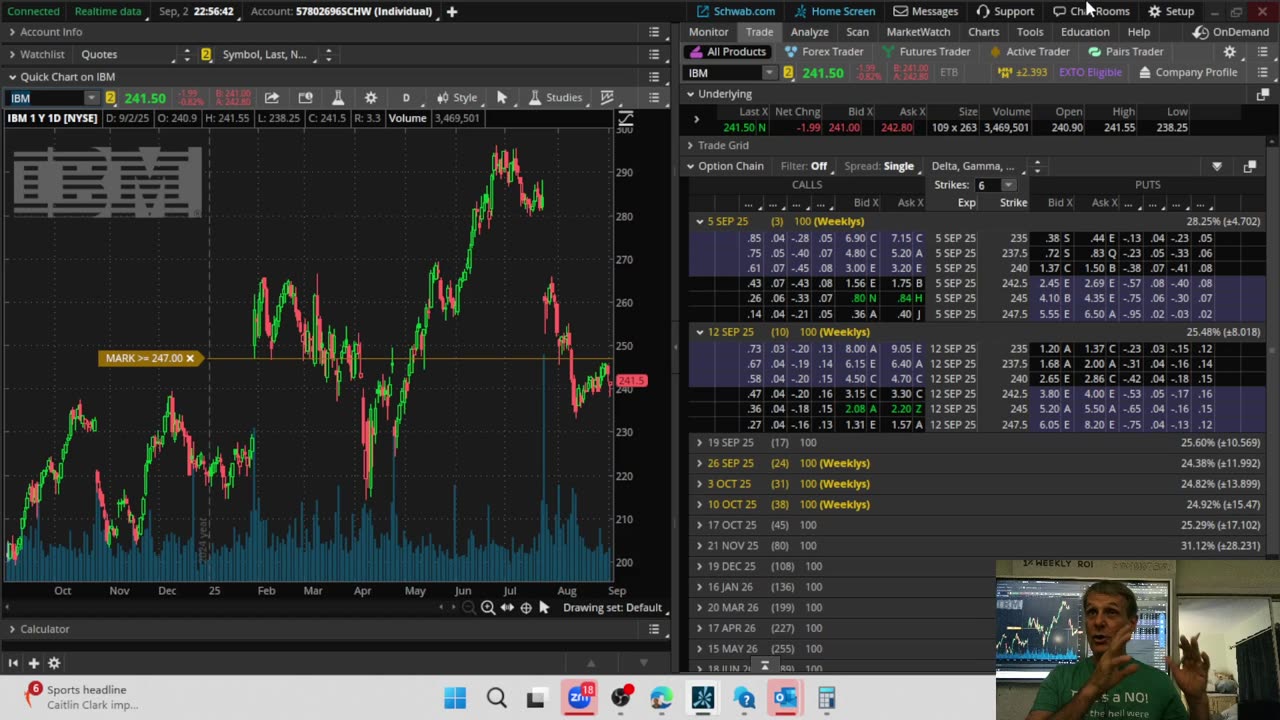The image size is (1280, 720).
Task: Open option chain Filter Off dropdown
Action: pos(804,166)
